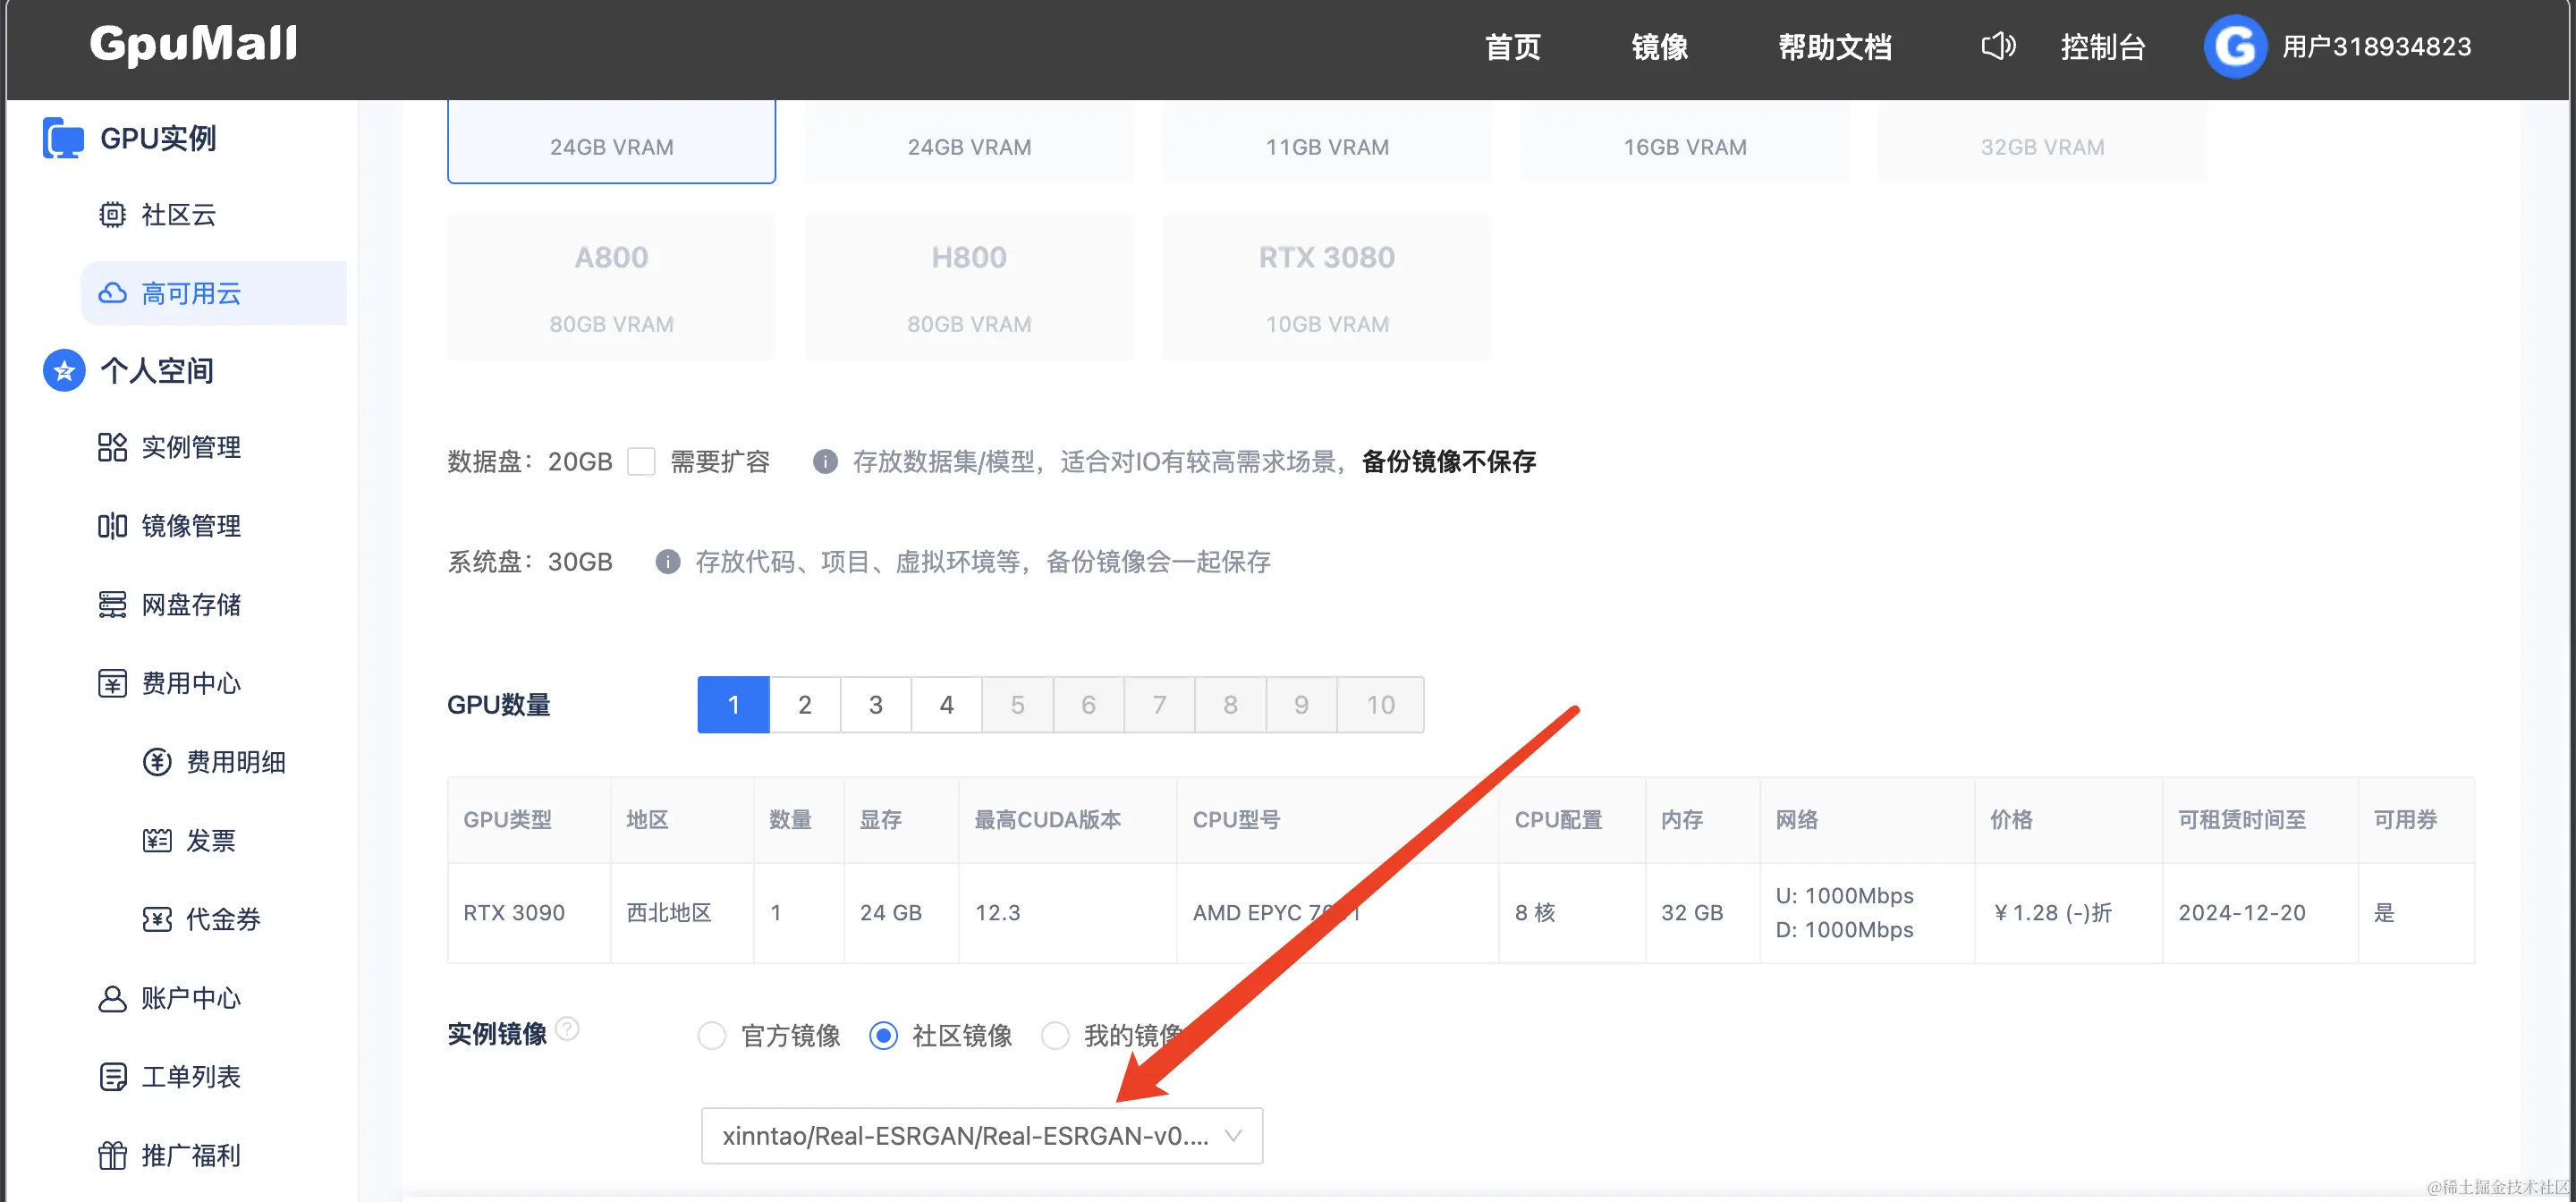Open 镜像 from the top navigation

1659,46
